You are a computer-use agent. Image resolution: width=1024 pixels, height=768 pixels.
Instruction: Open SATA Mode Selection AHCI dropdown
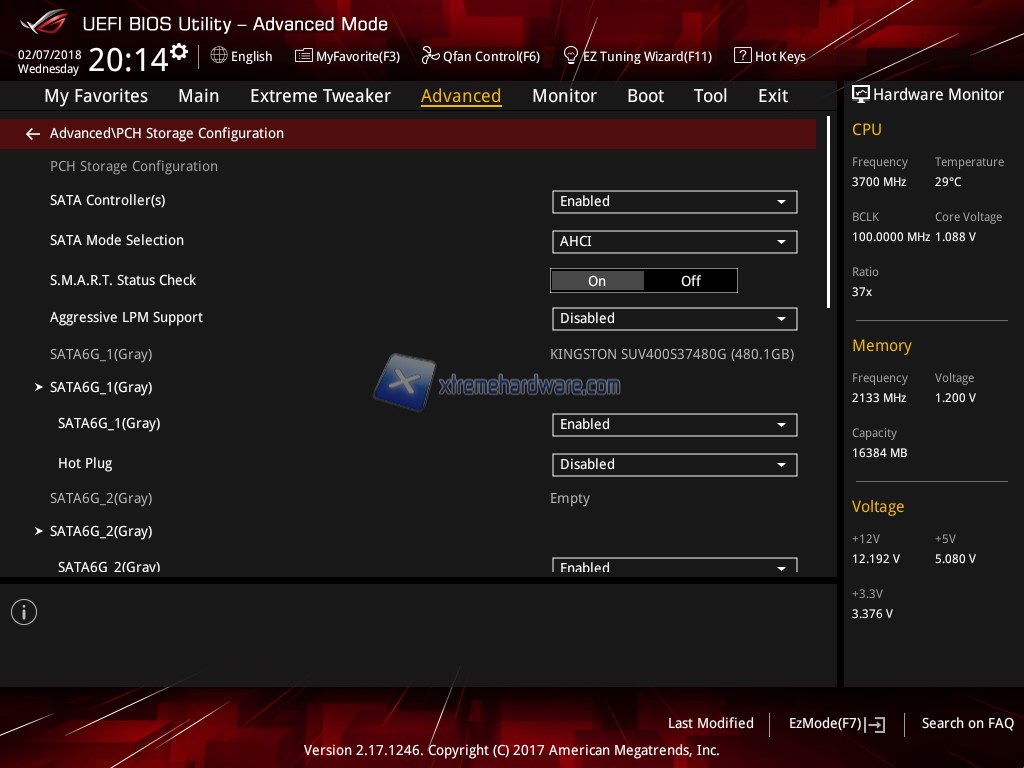674,242
